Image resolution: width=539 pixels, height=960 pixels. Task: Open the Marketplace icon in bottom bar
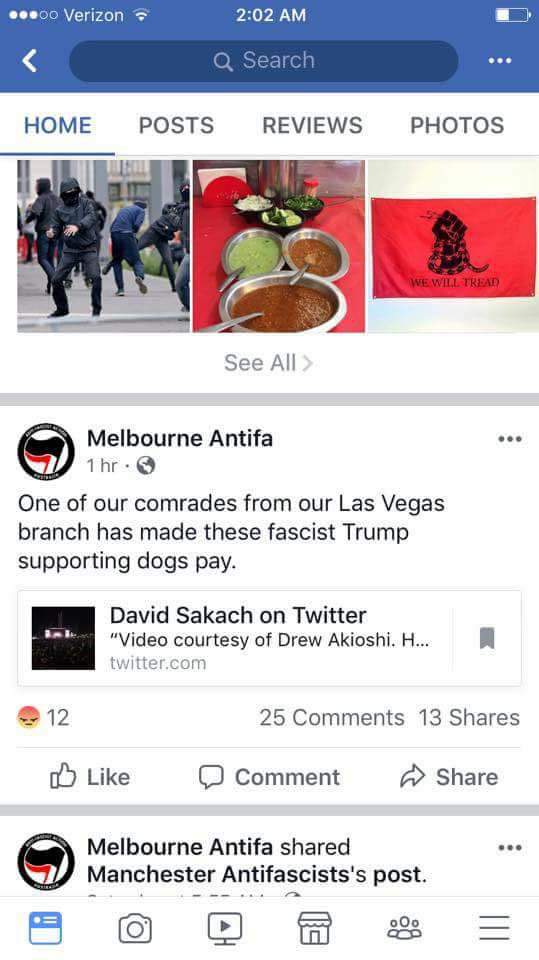(x=314, y=928)
